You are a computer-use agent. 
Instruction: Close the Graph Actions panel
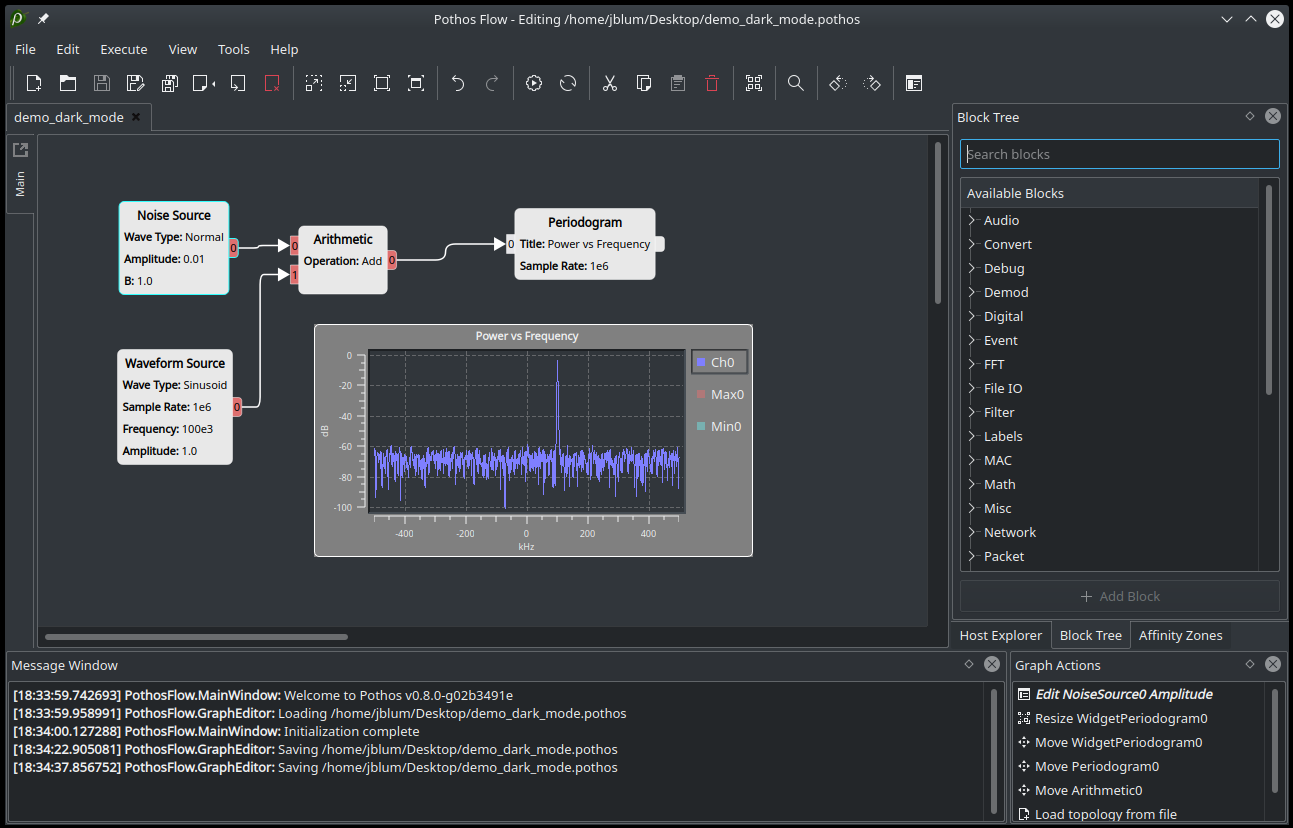pos(1273,664)
